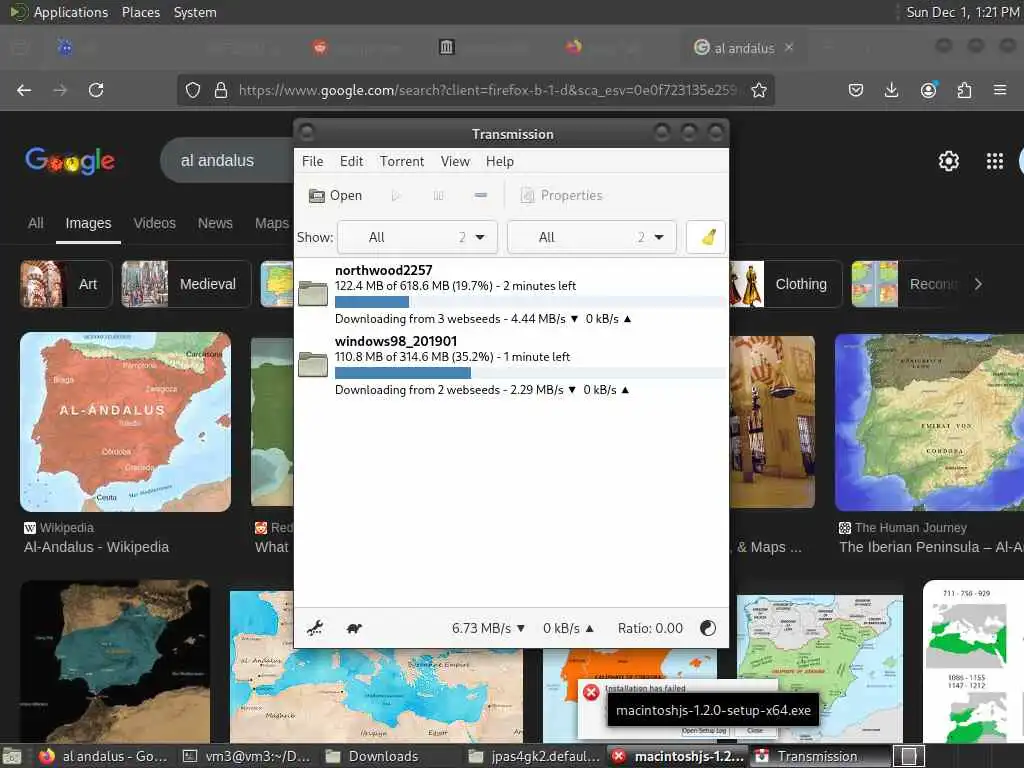Expand the first Show All activity filter
The height and width of the screenshot is (768, 1024).
point(417,237)
